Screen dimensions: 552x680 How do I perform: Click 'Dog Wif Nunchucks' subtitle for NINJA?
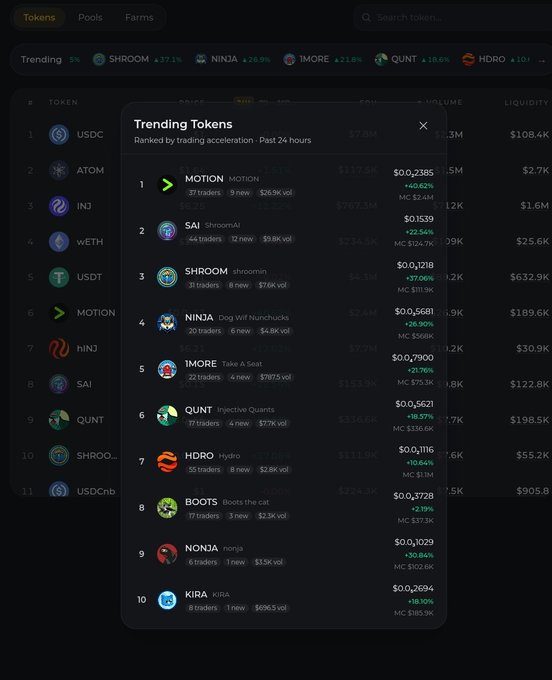point(254,318)
